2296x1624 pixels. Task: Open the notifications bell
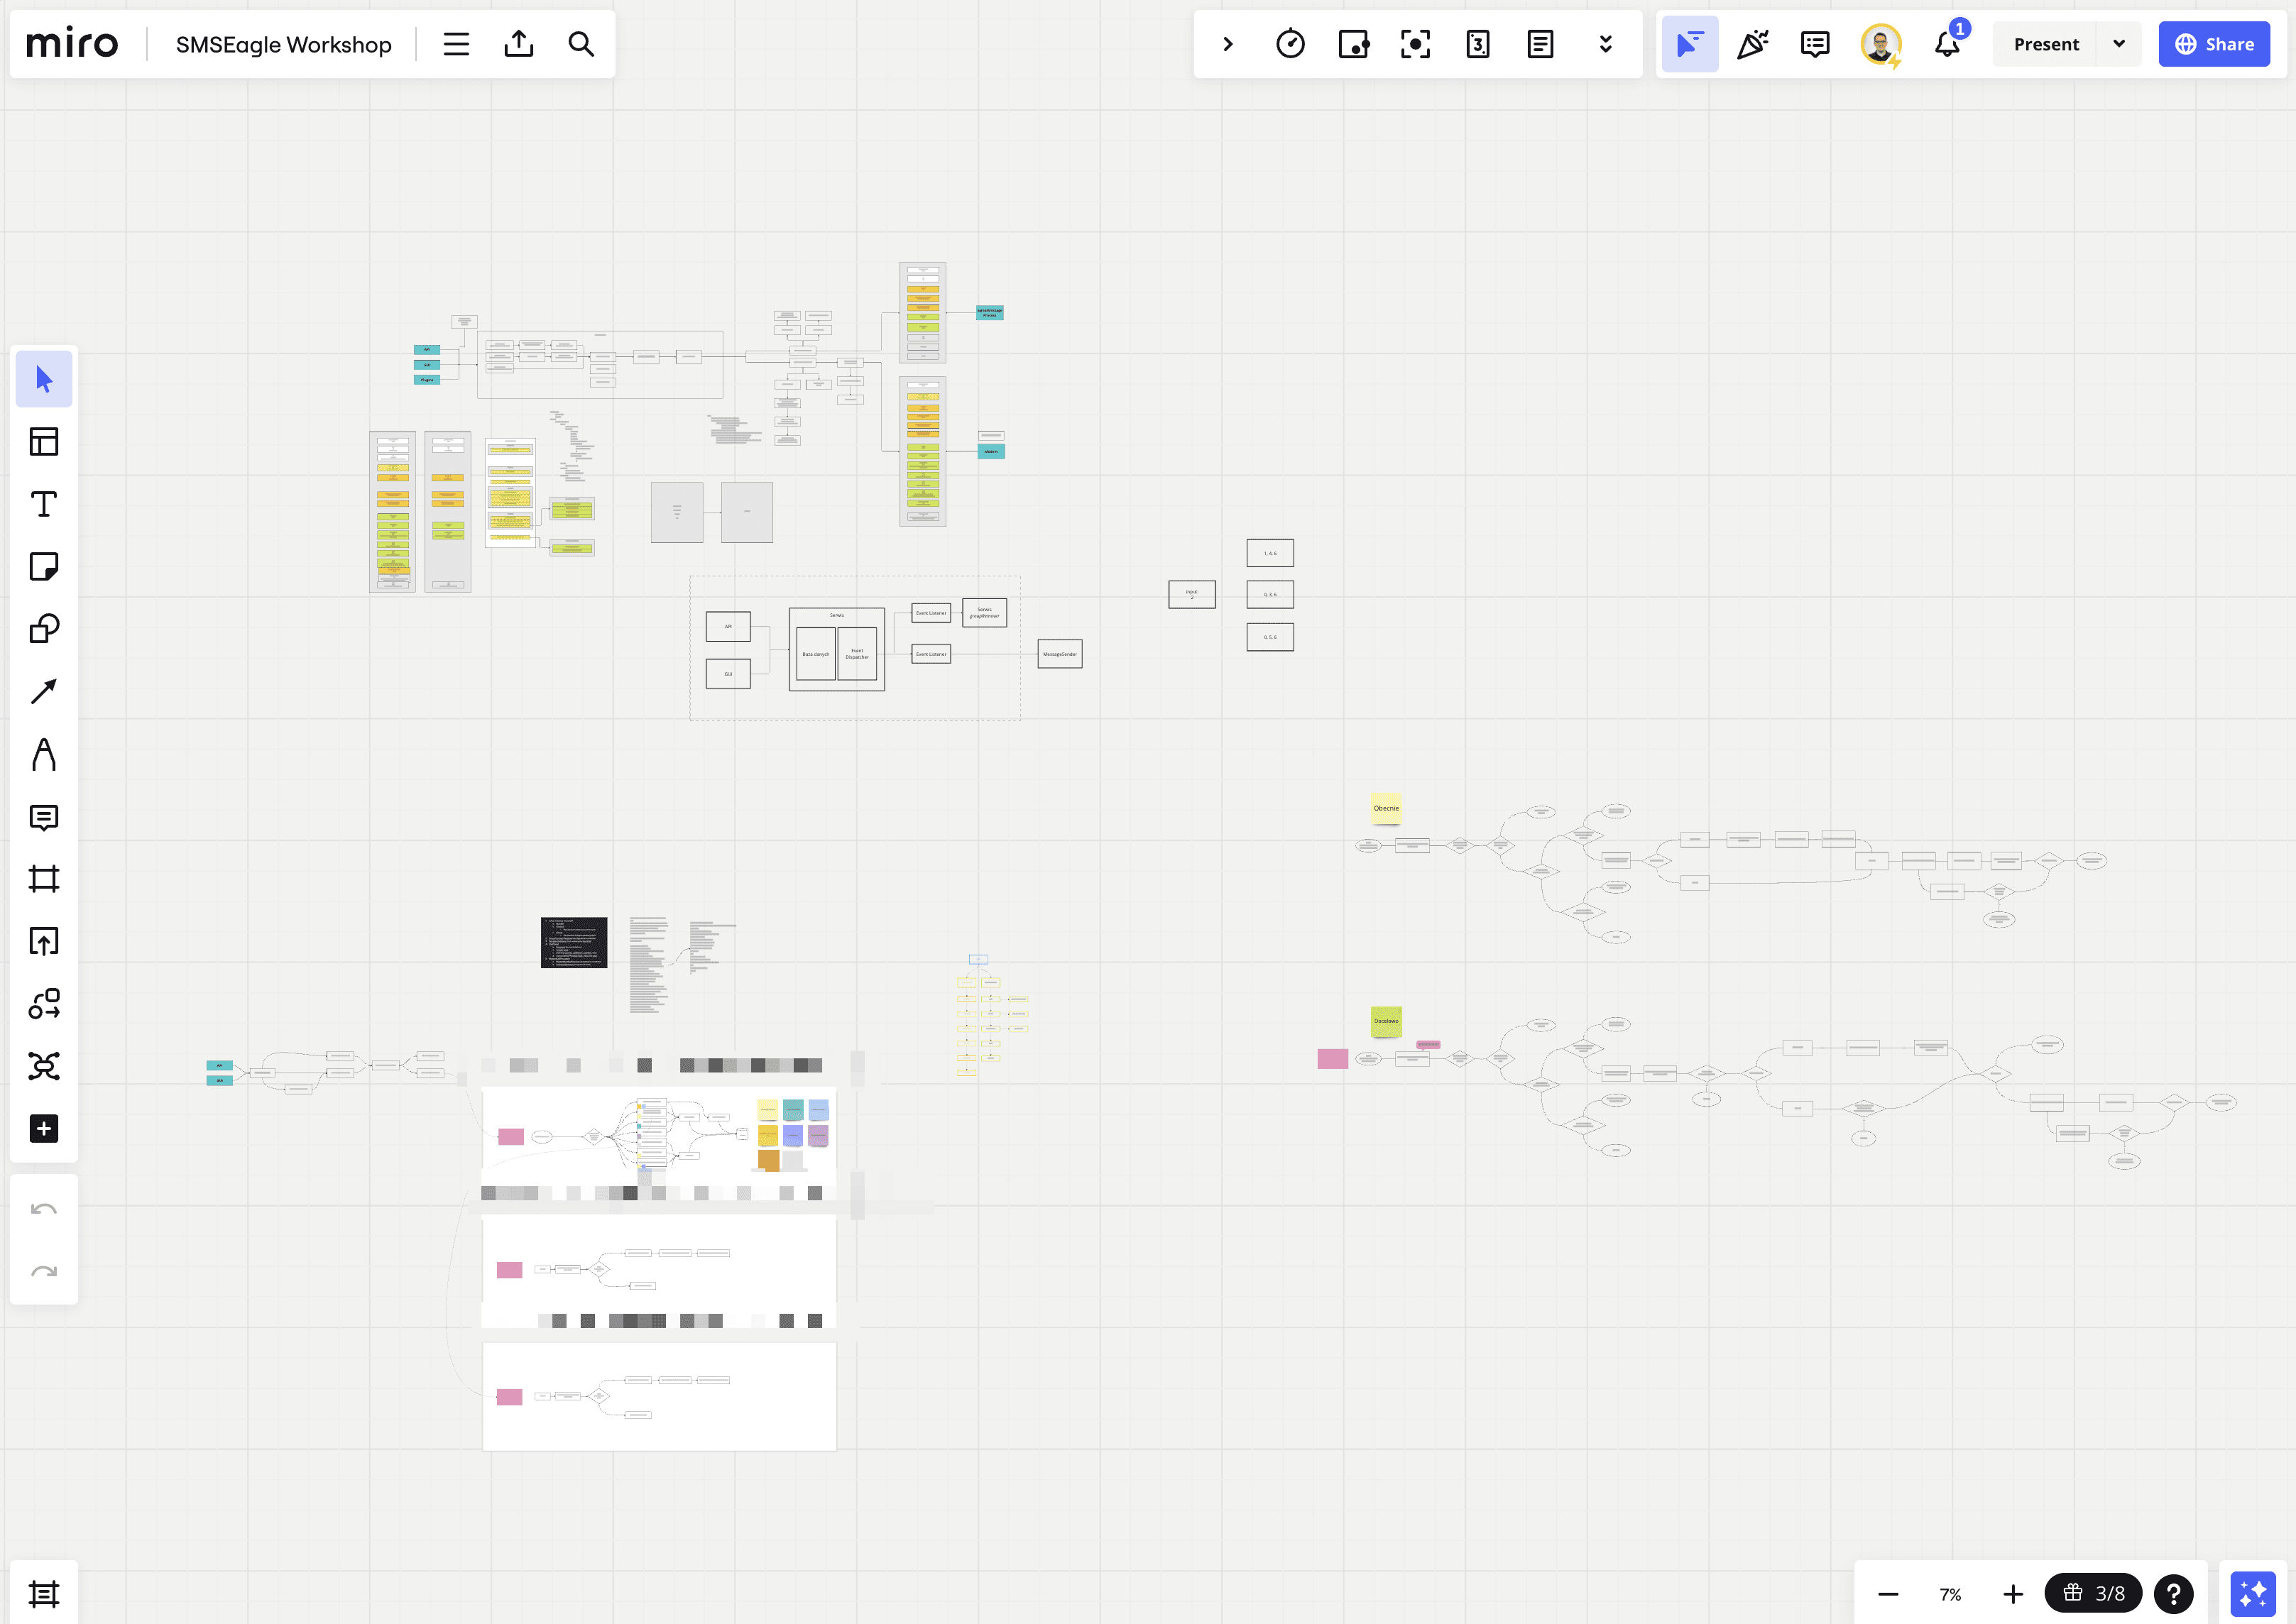pyautogui.click(x=1946, y=44)
